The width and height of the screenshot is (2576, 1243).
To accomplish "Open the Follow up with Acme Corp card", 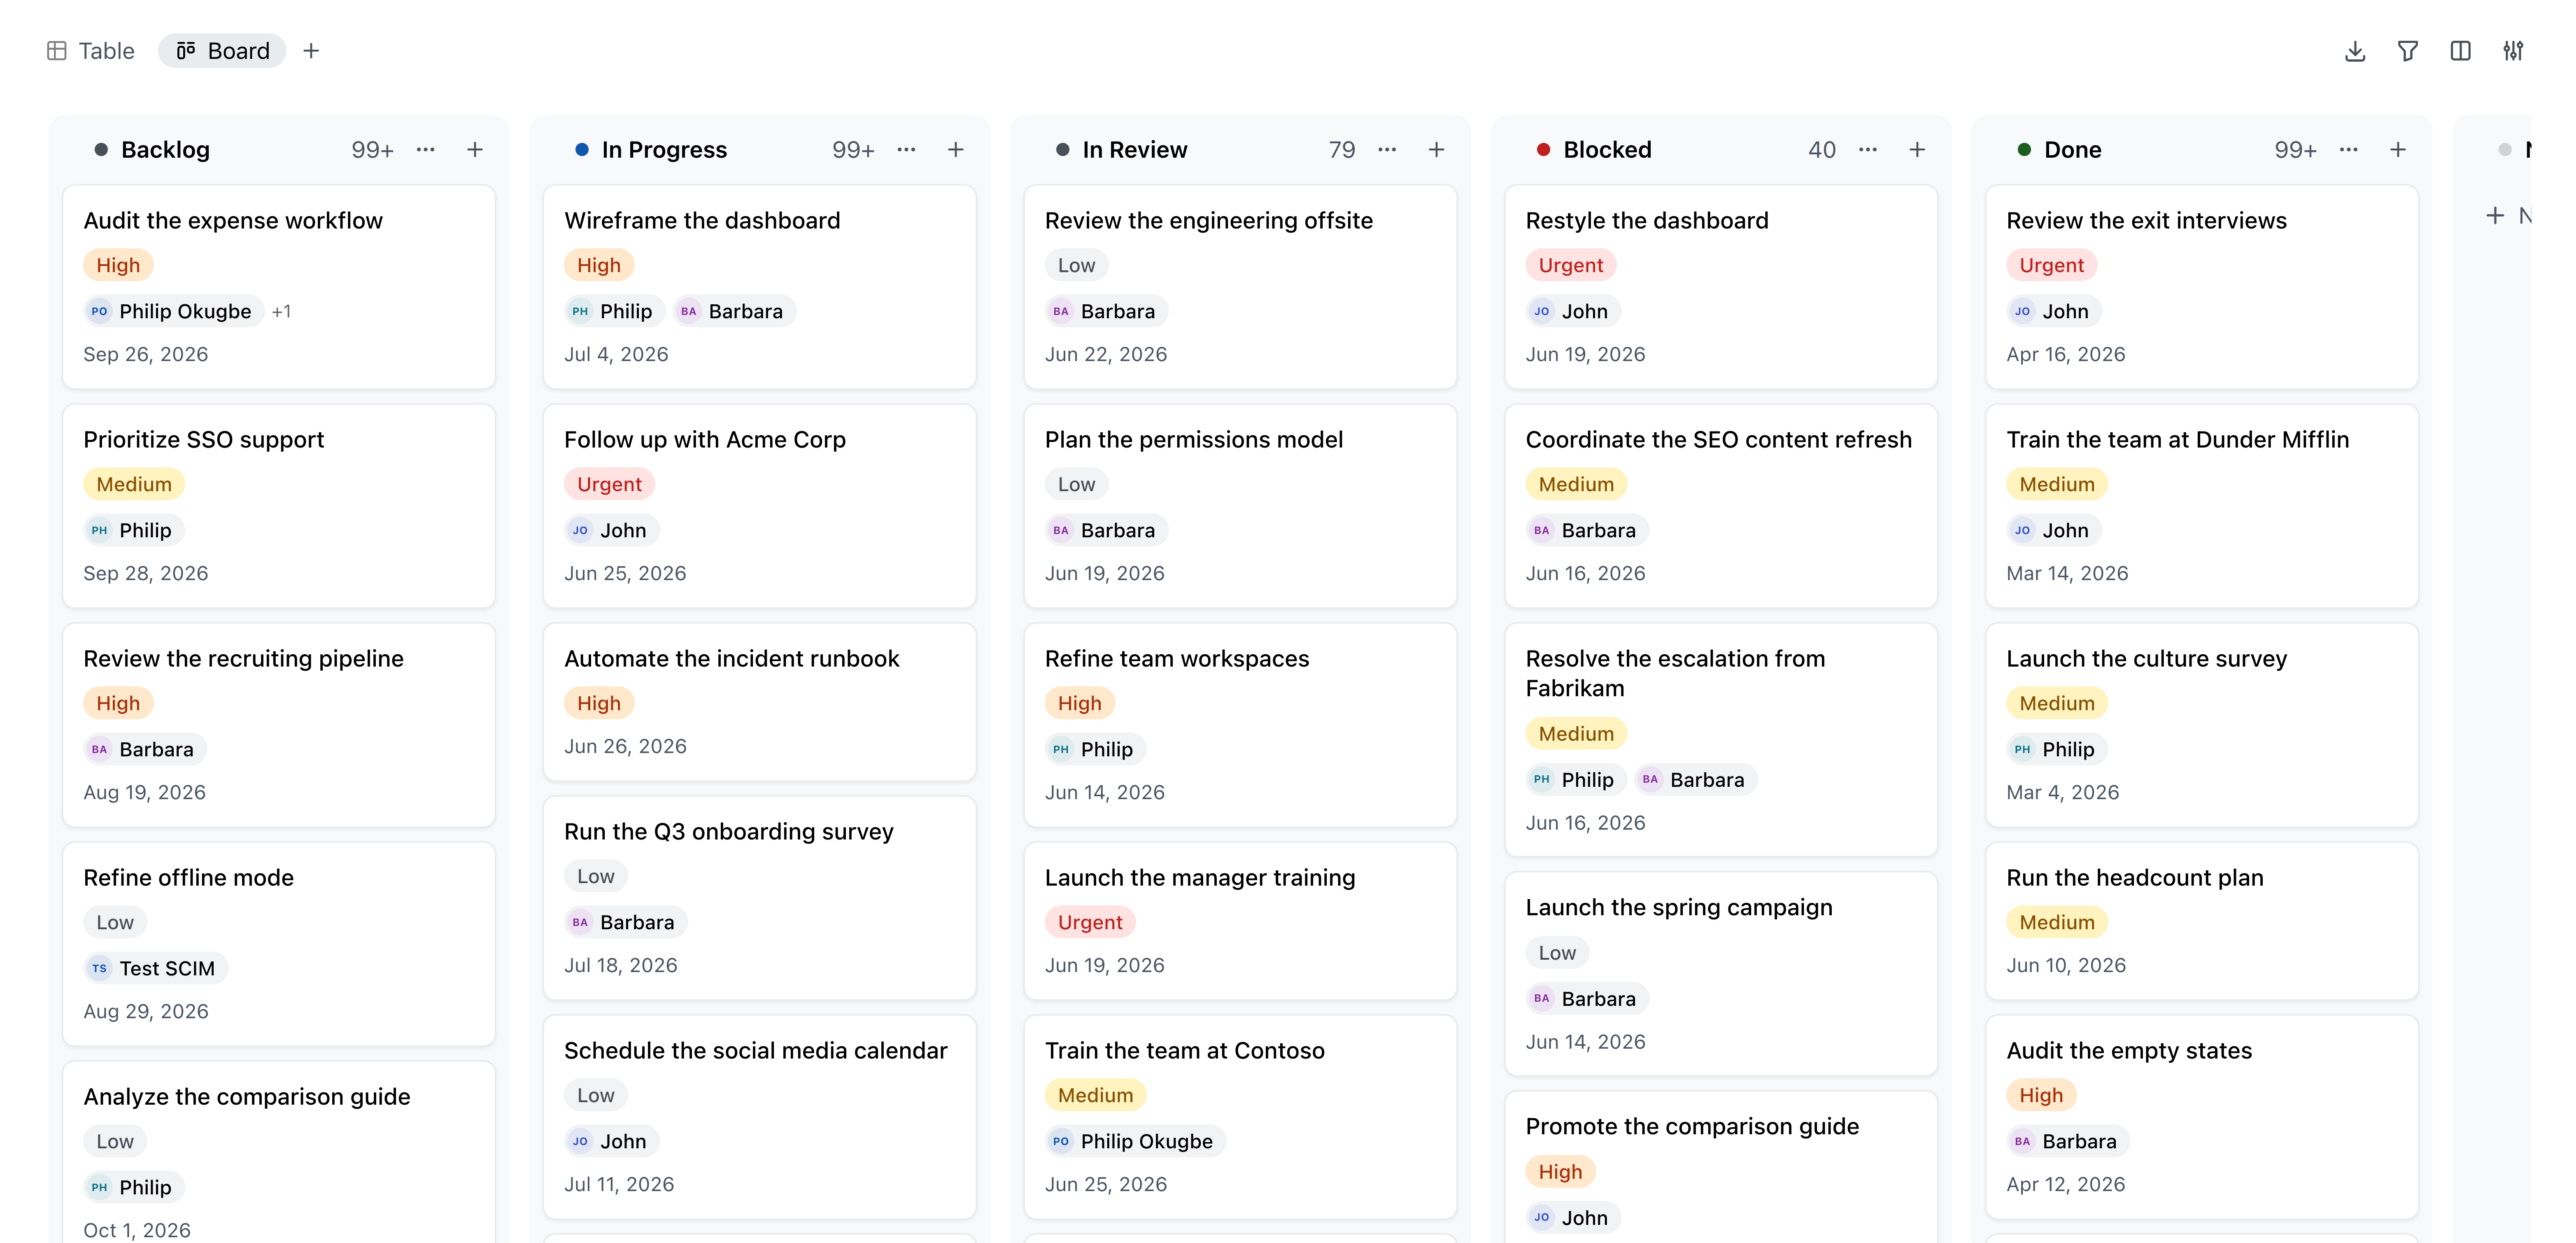I will (760, 506).
